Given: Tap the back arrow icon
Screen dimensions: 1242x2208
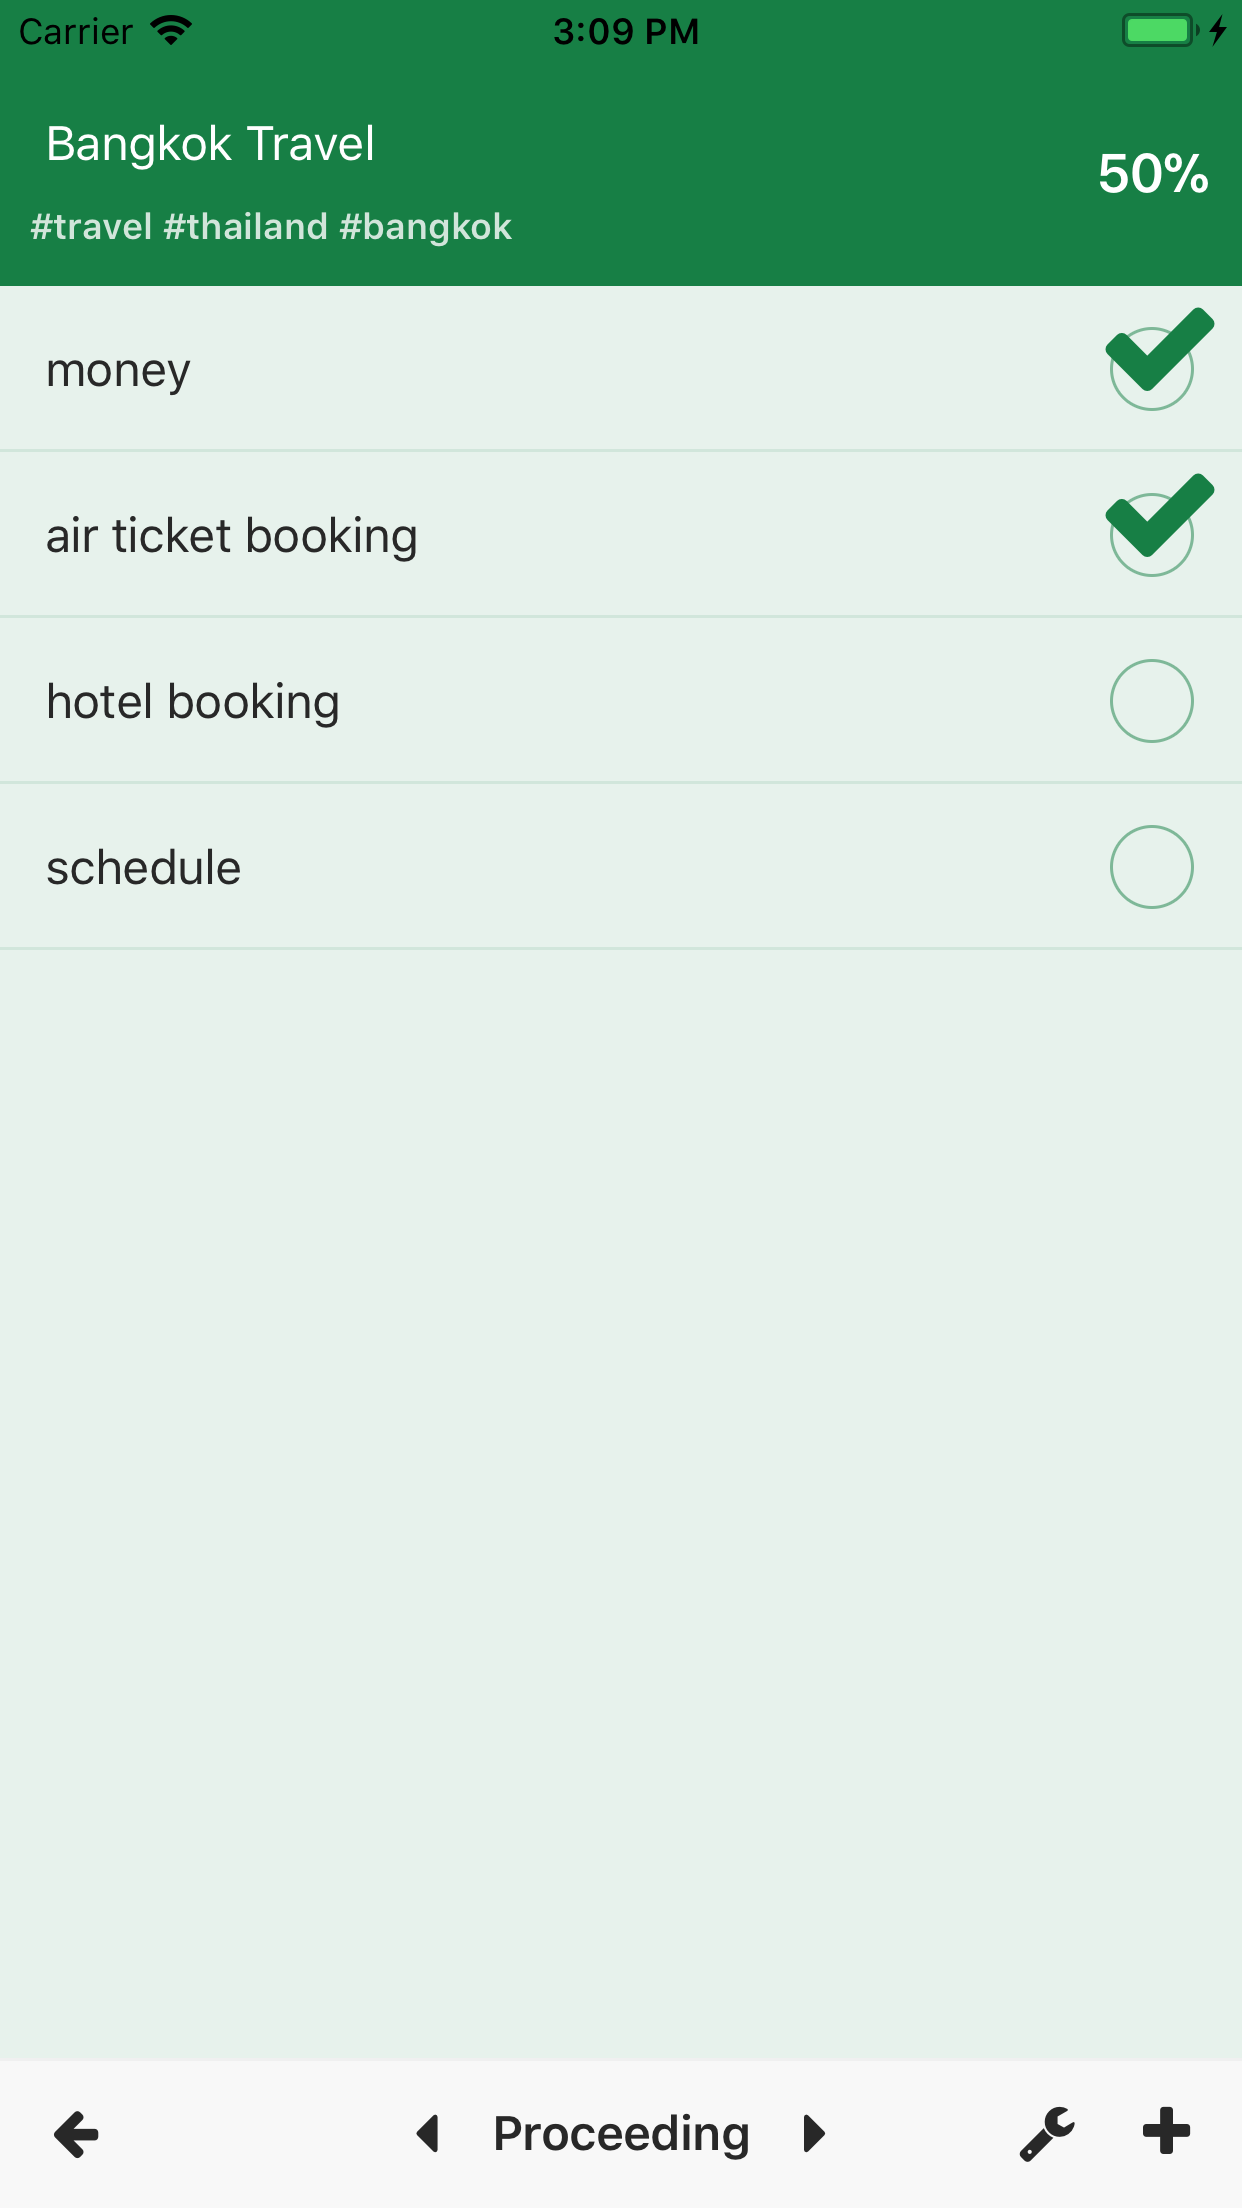Looking at the screenshot, I should [x=77, y=2134].
